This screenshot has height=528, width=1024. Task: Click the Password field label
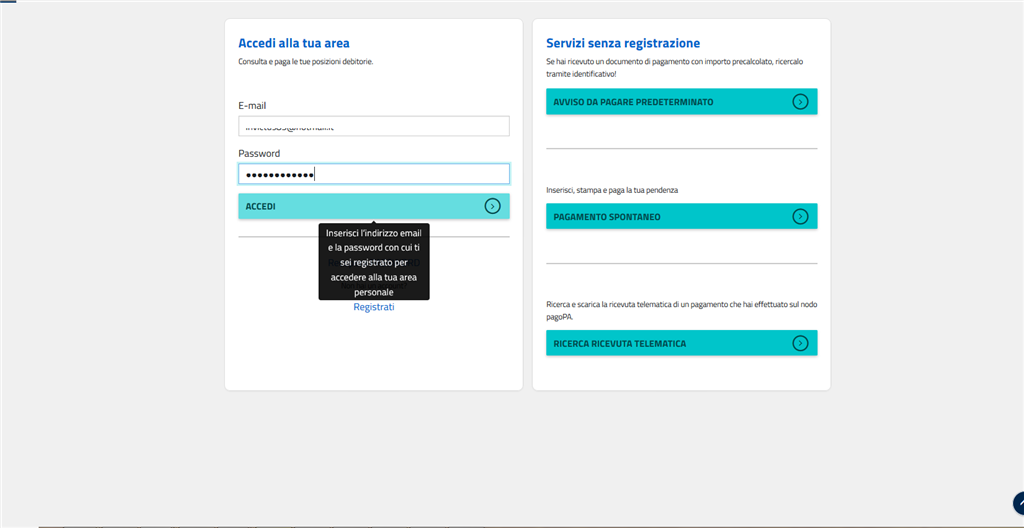click(x=259, y=153)
